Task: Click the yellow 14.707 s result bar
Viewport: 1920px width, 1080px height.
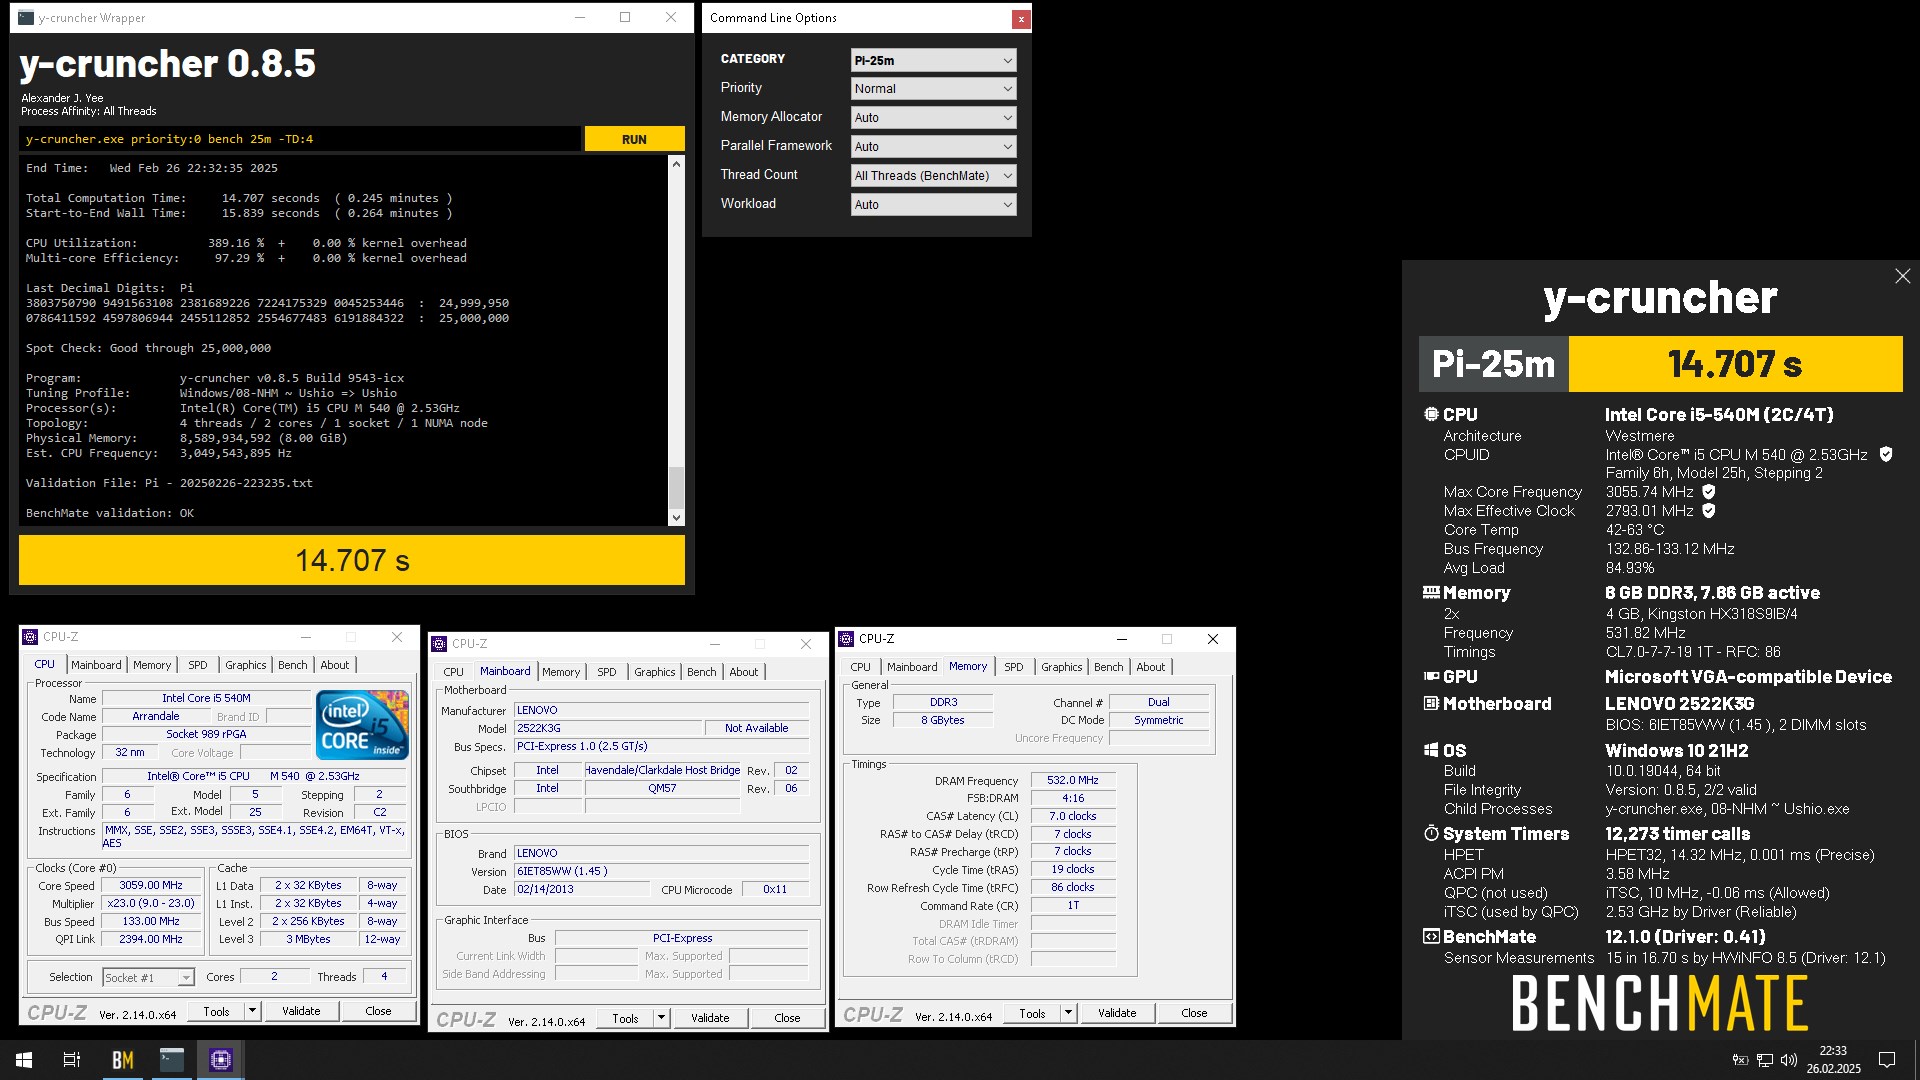Action: coord(352,560)
